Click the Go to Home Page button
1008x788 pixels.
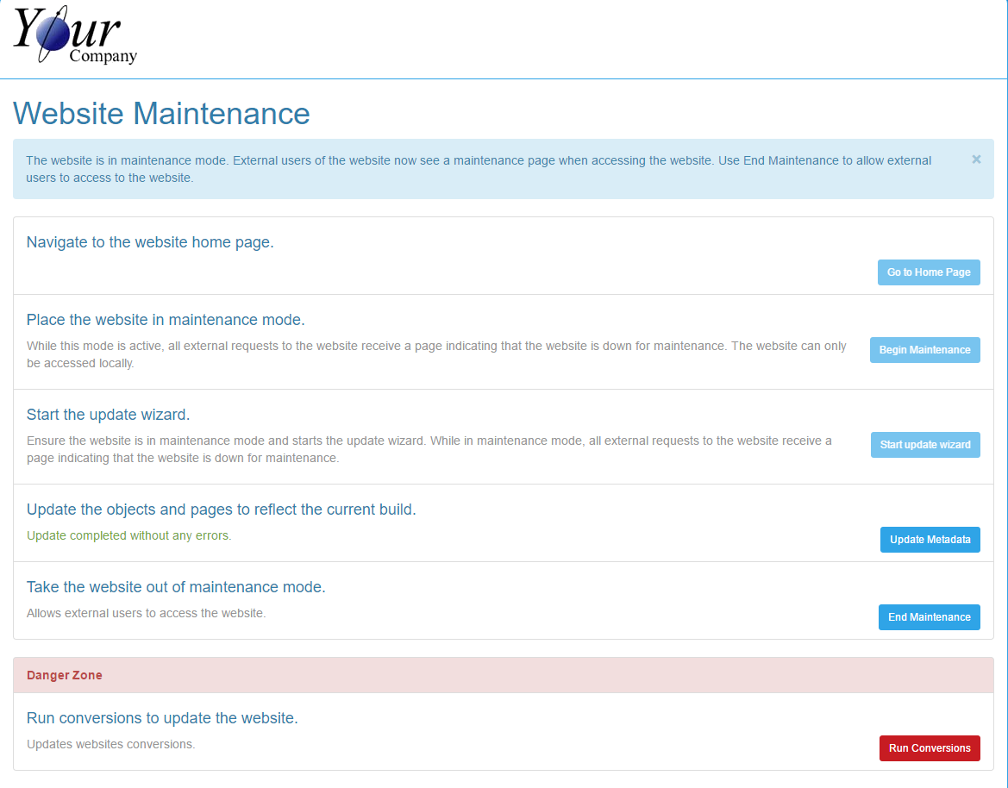[x=928, y=273]
